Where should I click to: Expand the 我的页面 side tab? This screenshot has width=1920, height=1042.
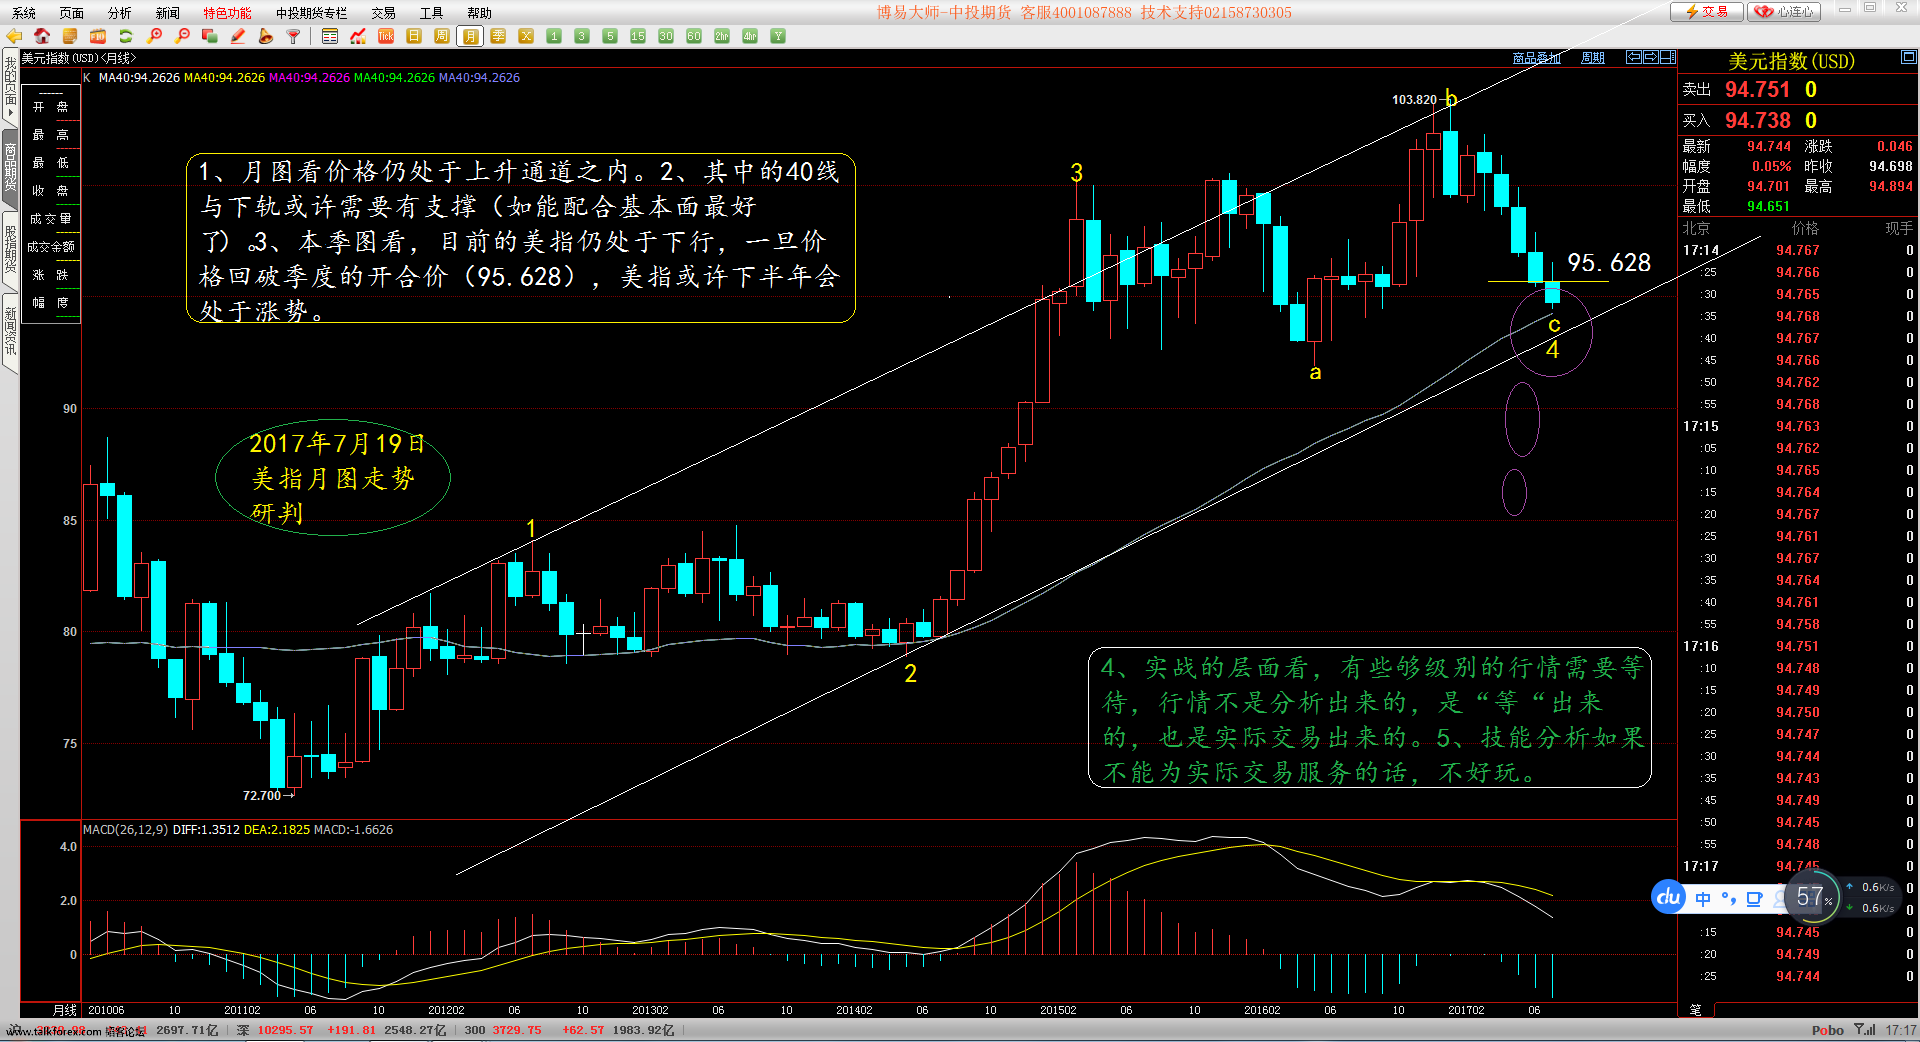click(11, 89)
